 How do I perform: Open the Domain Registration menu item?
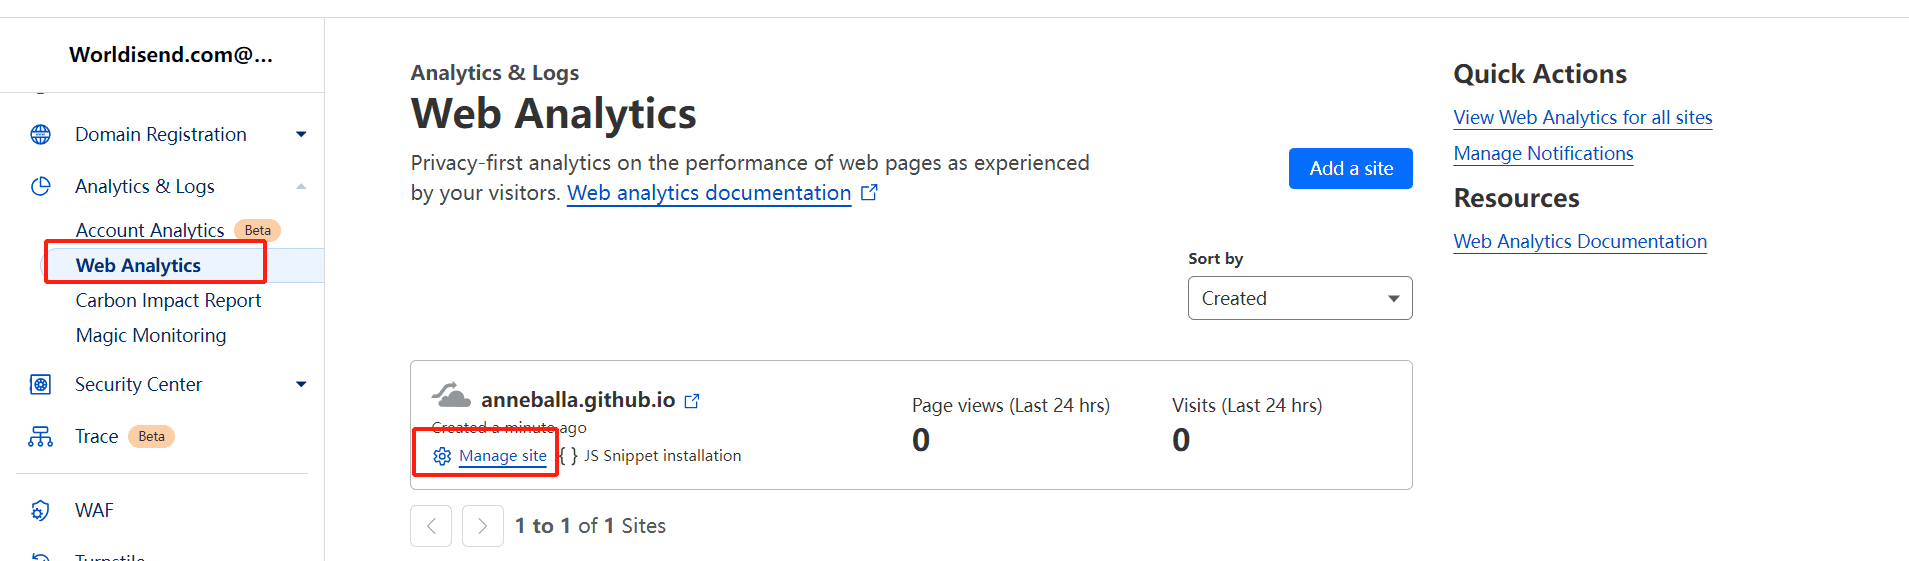click(161, 135)
